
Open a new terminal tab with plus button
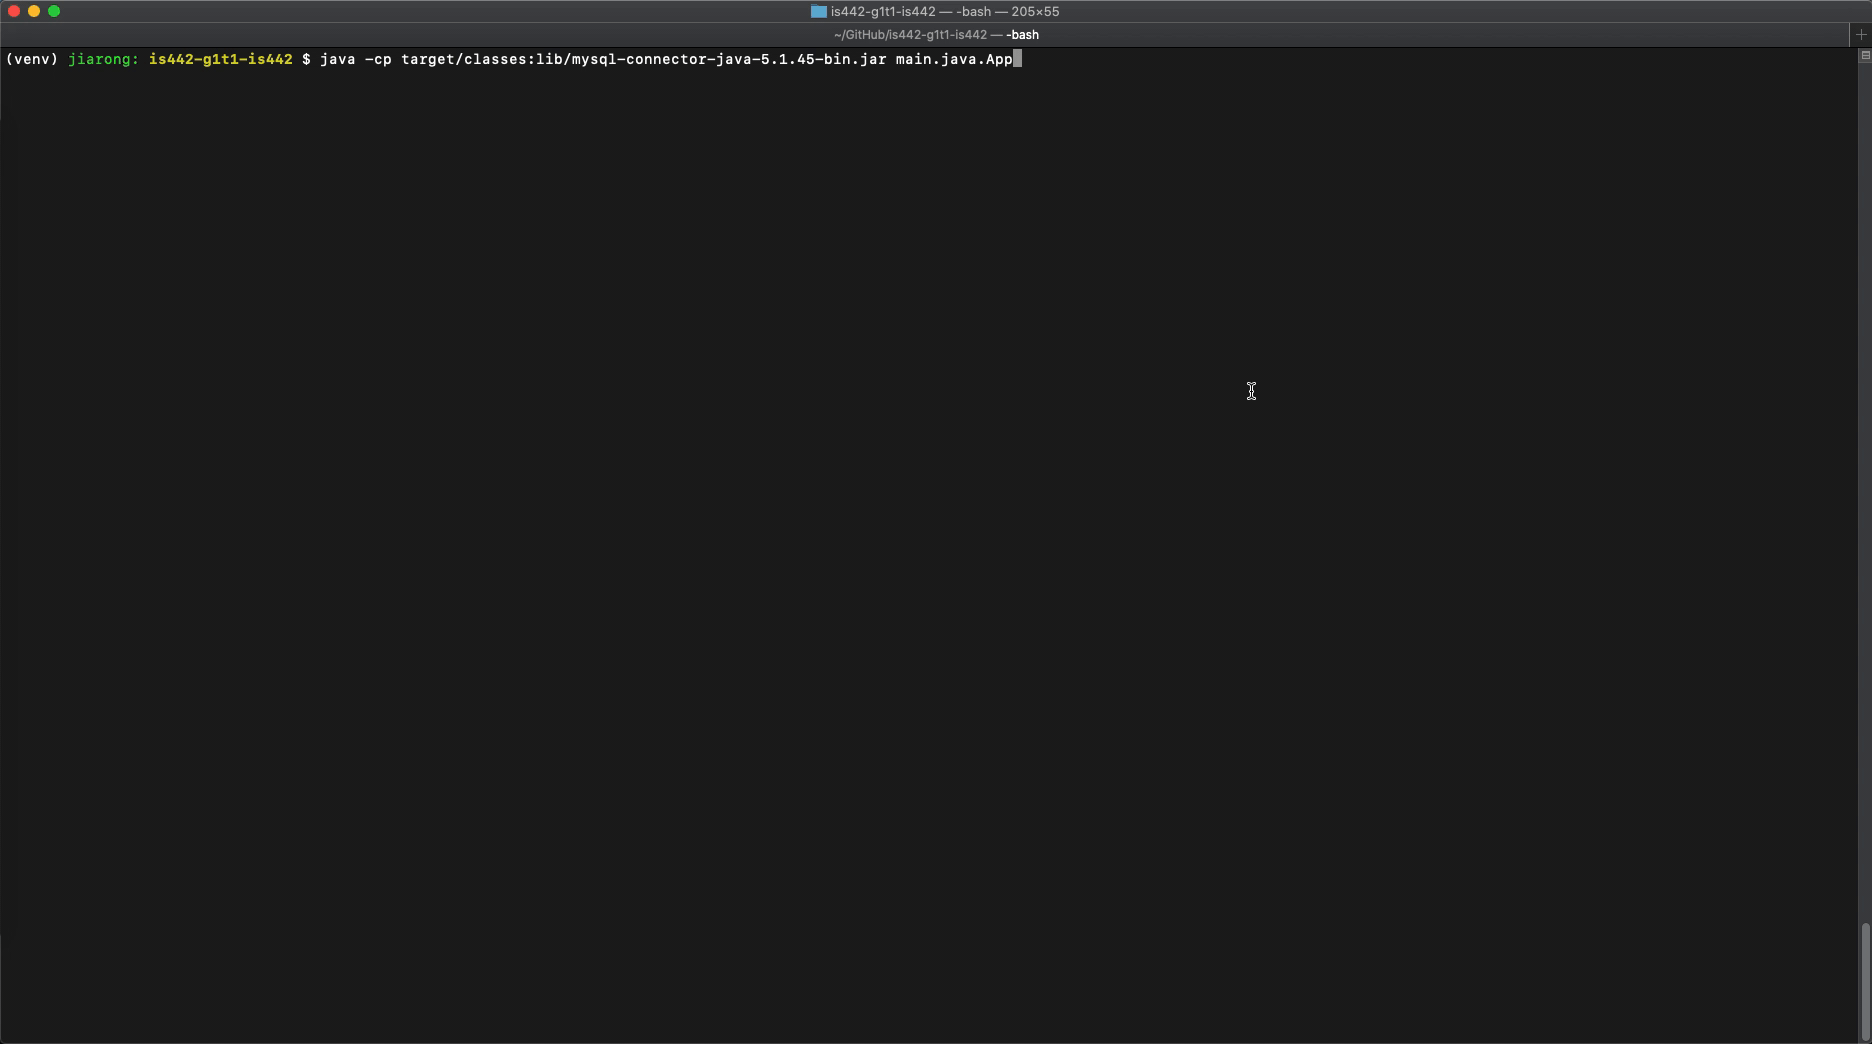[x=1861, y=34]
